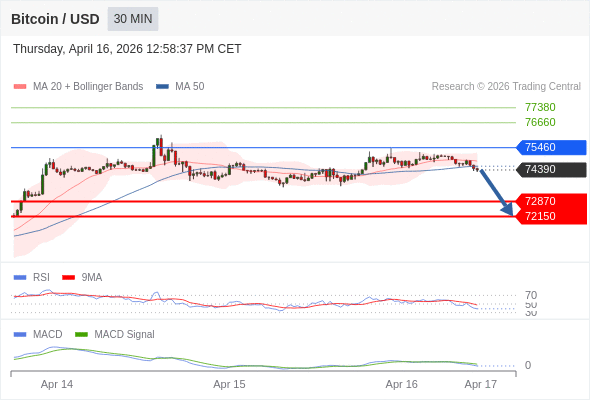
Task: Click the MACD blue legend swatch
Action: 20,335
